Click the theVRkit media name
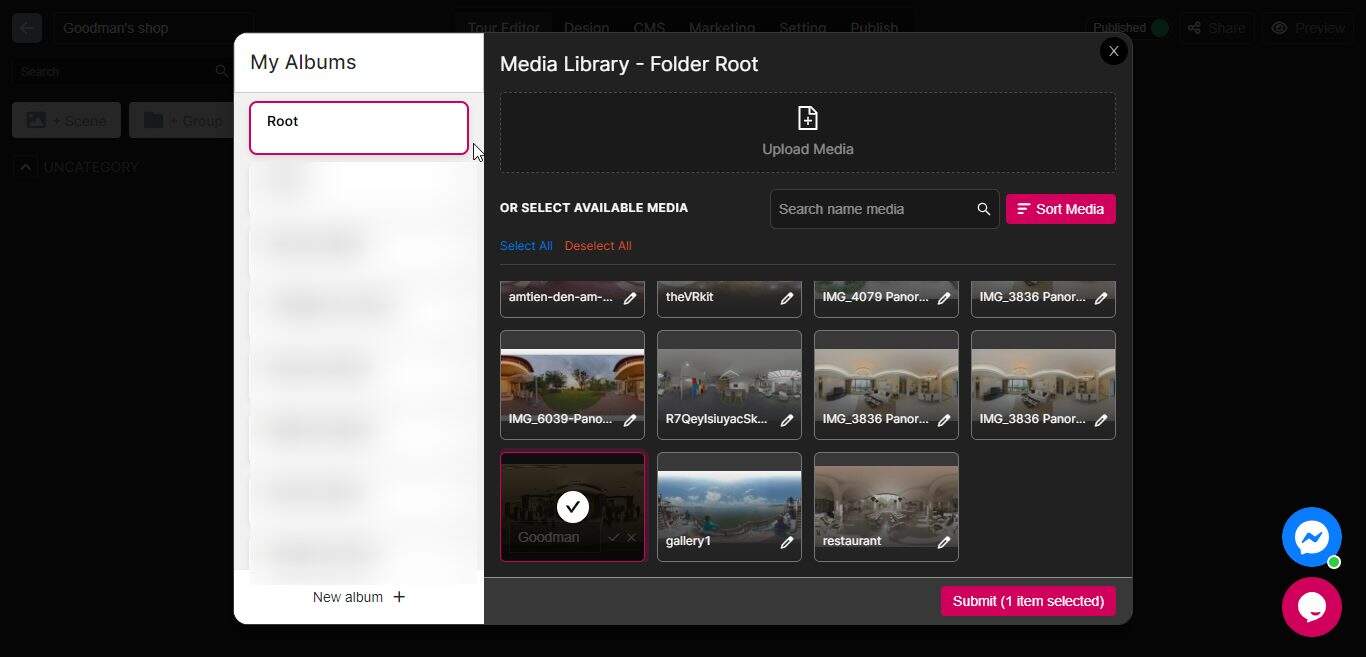Viewport: 1366px width, 657px height. coord(690,297)
